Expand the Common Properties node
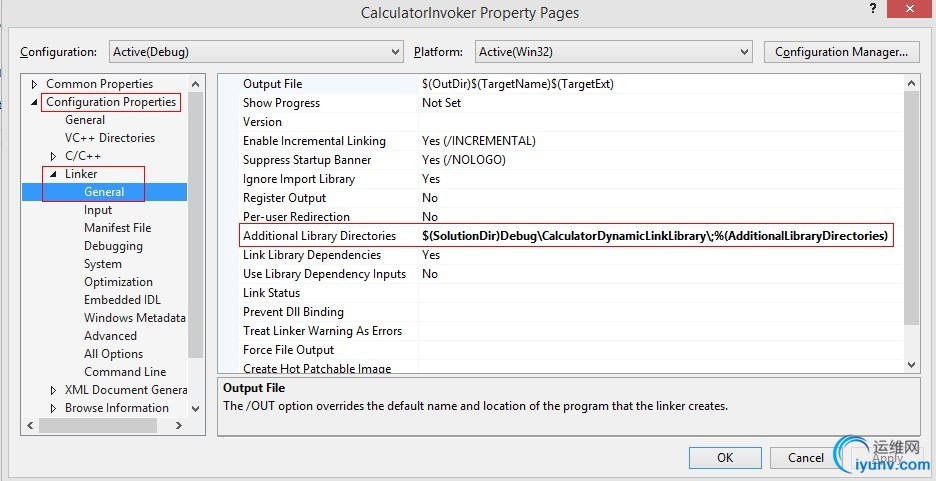The image size is (936, 481). tap(34, 84)
